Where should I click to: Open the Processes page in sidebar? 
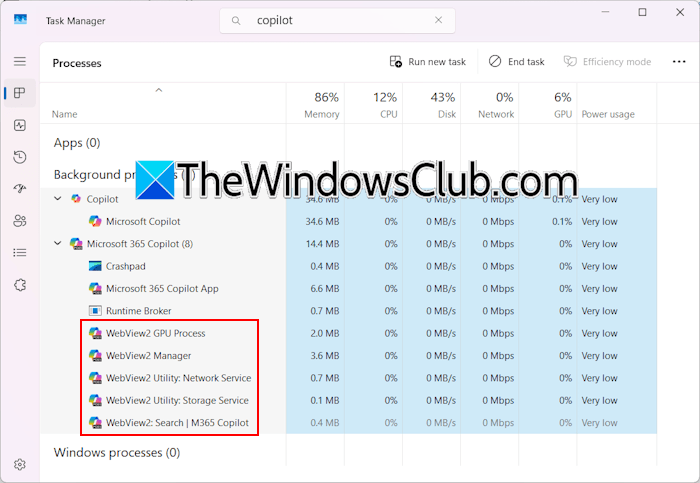point(20,93)
